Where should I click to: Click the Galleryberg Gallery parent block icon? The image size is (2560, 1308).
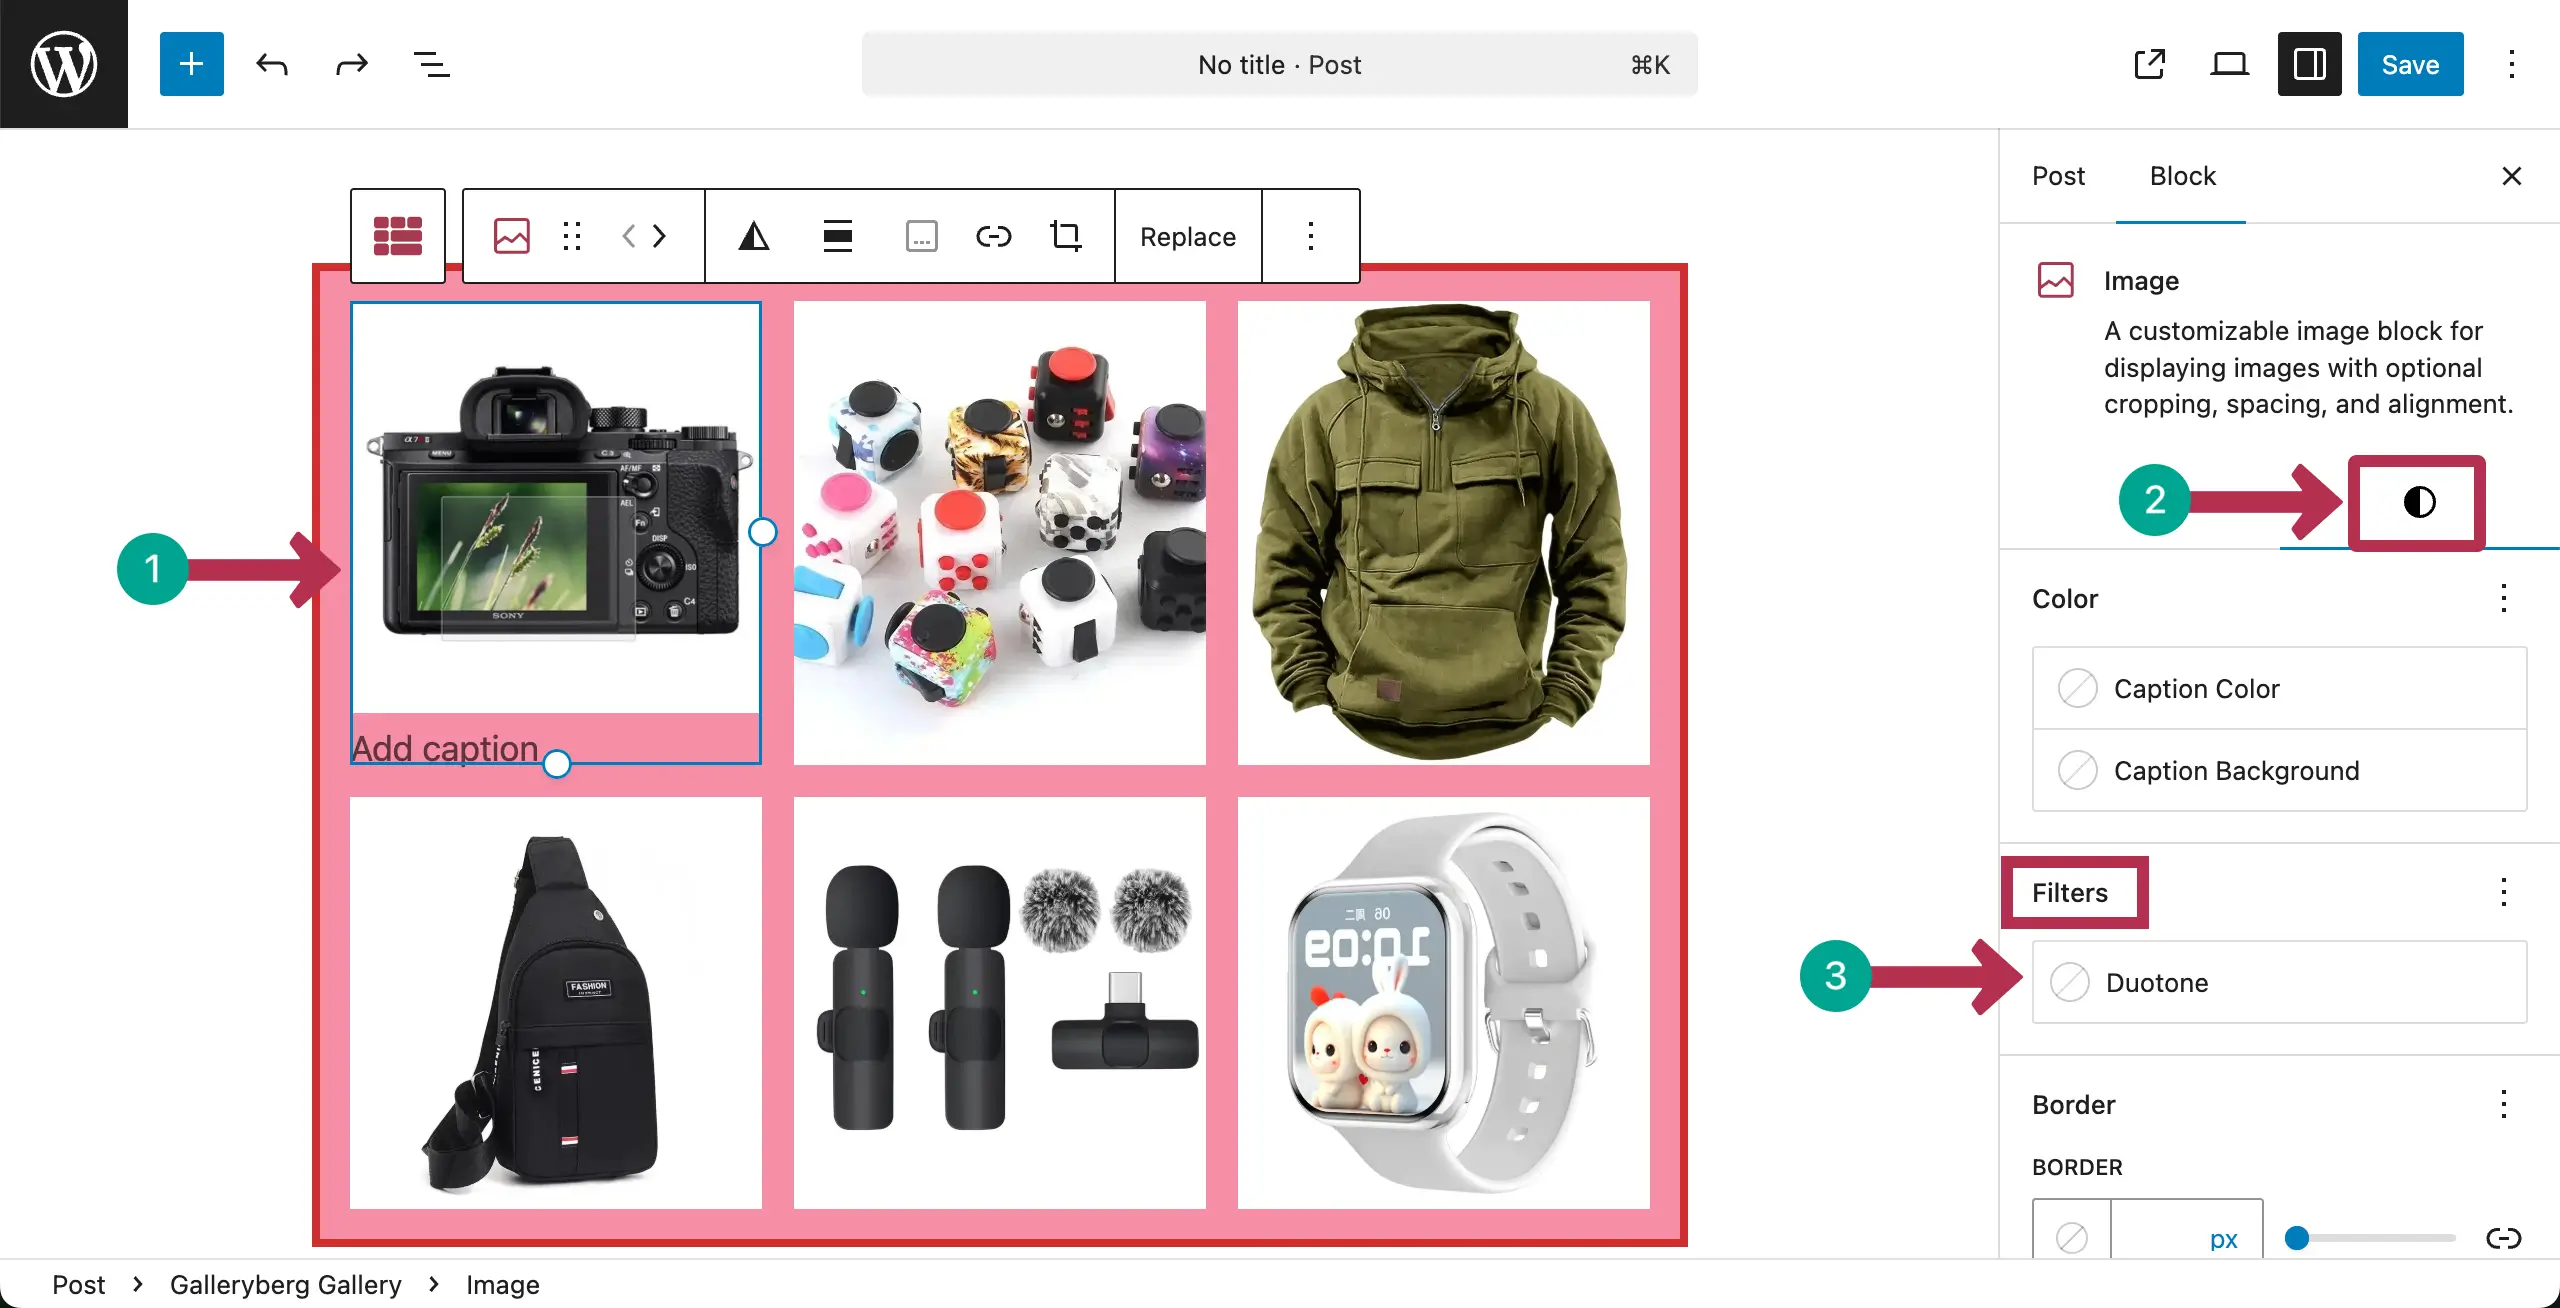(x=397, y=236)
